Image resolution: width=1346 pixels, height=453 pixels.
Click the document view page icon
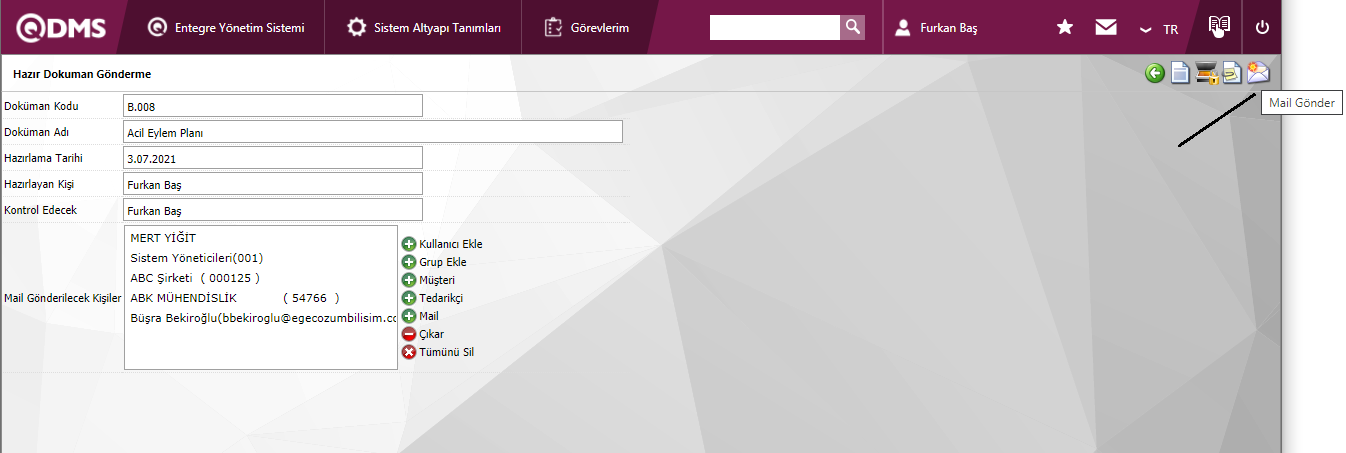coord(1181,73)
